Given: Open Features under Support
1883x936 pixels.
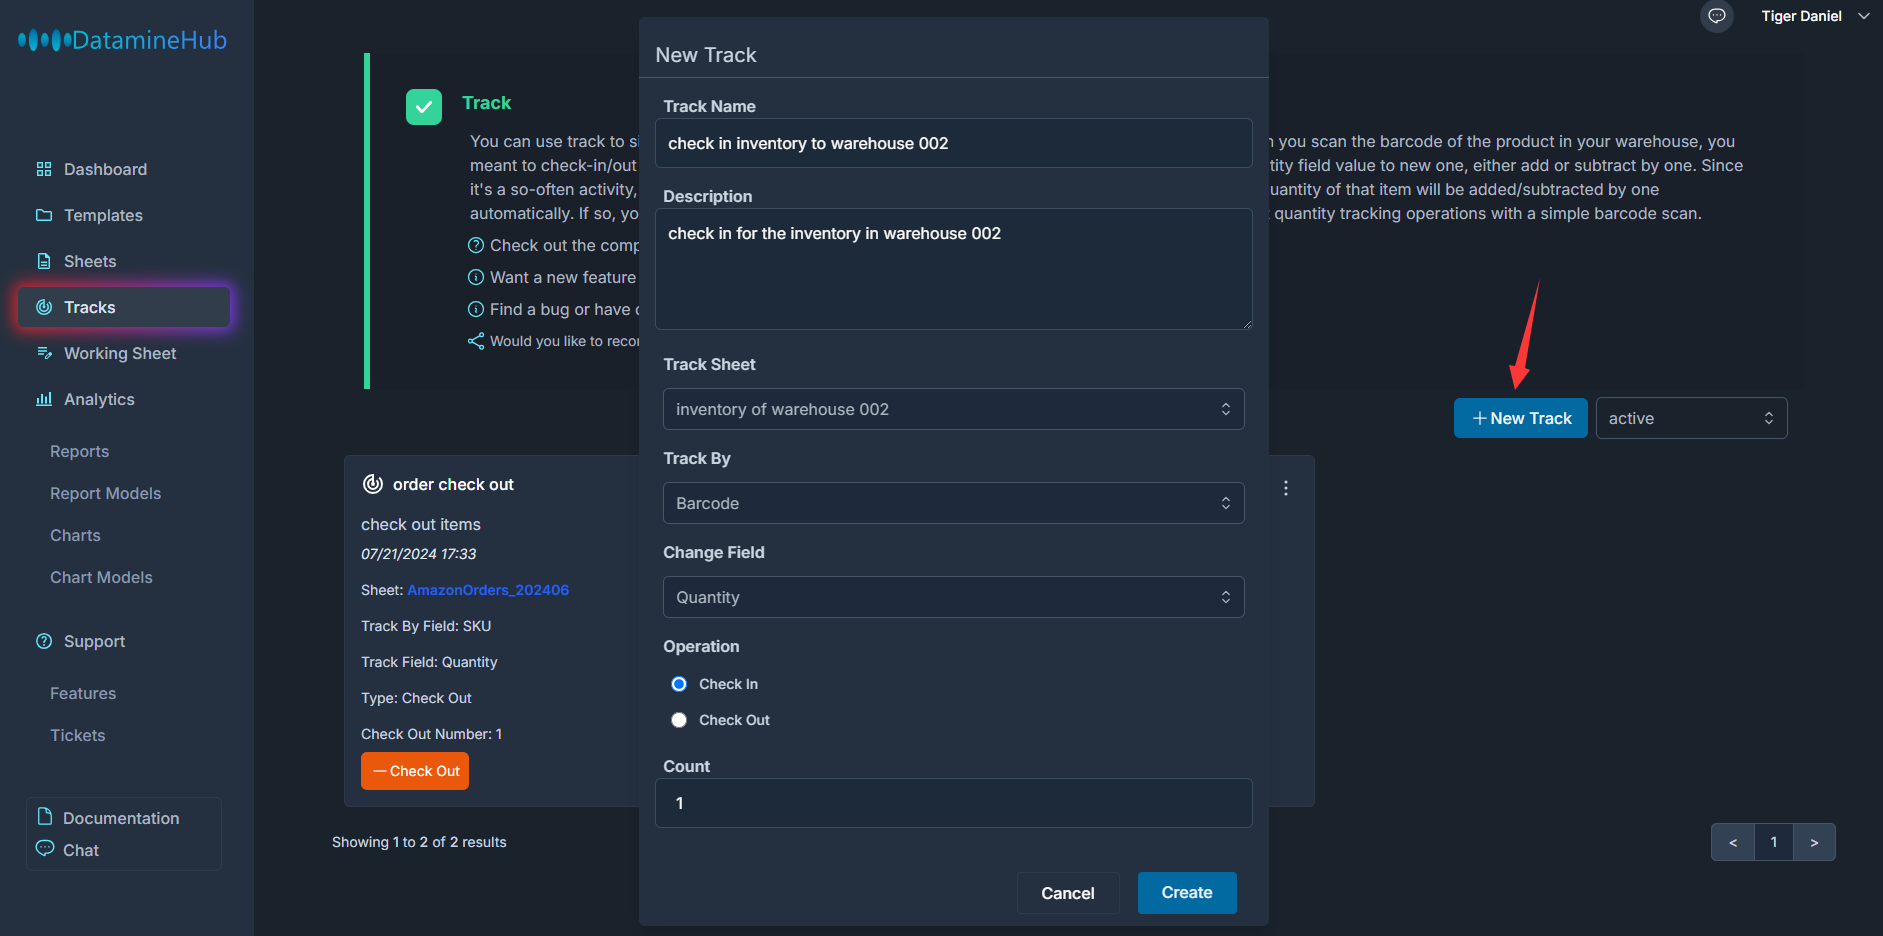Looking at the screenshot, I should [x=83, y=693].
